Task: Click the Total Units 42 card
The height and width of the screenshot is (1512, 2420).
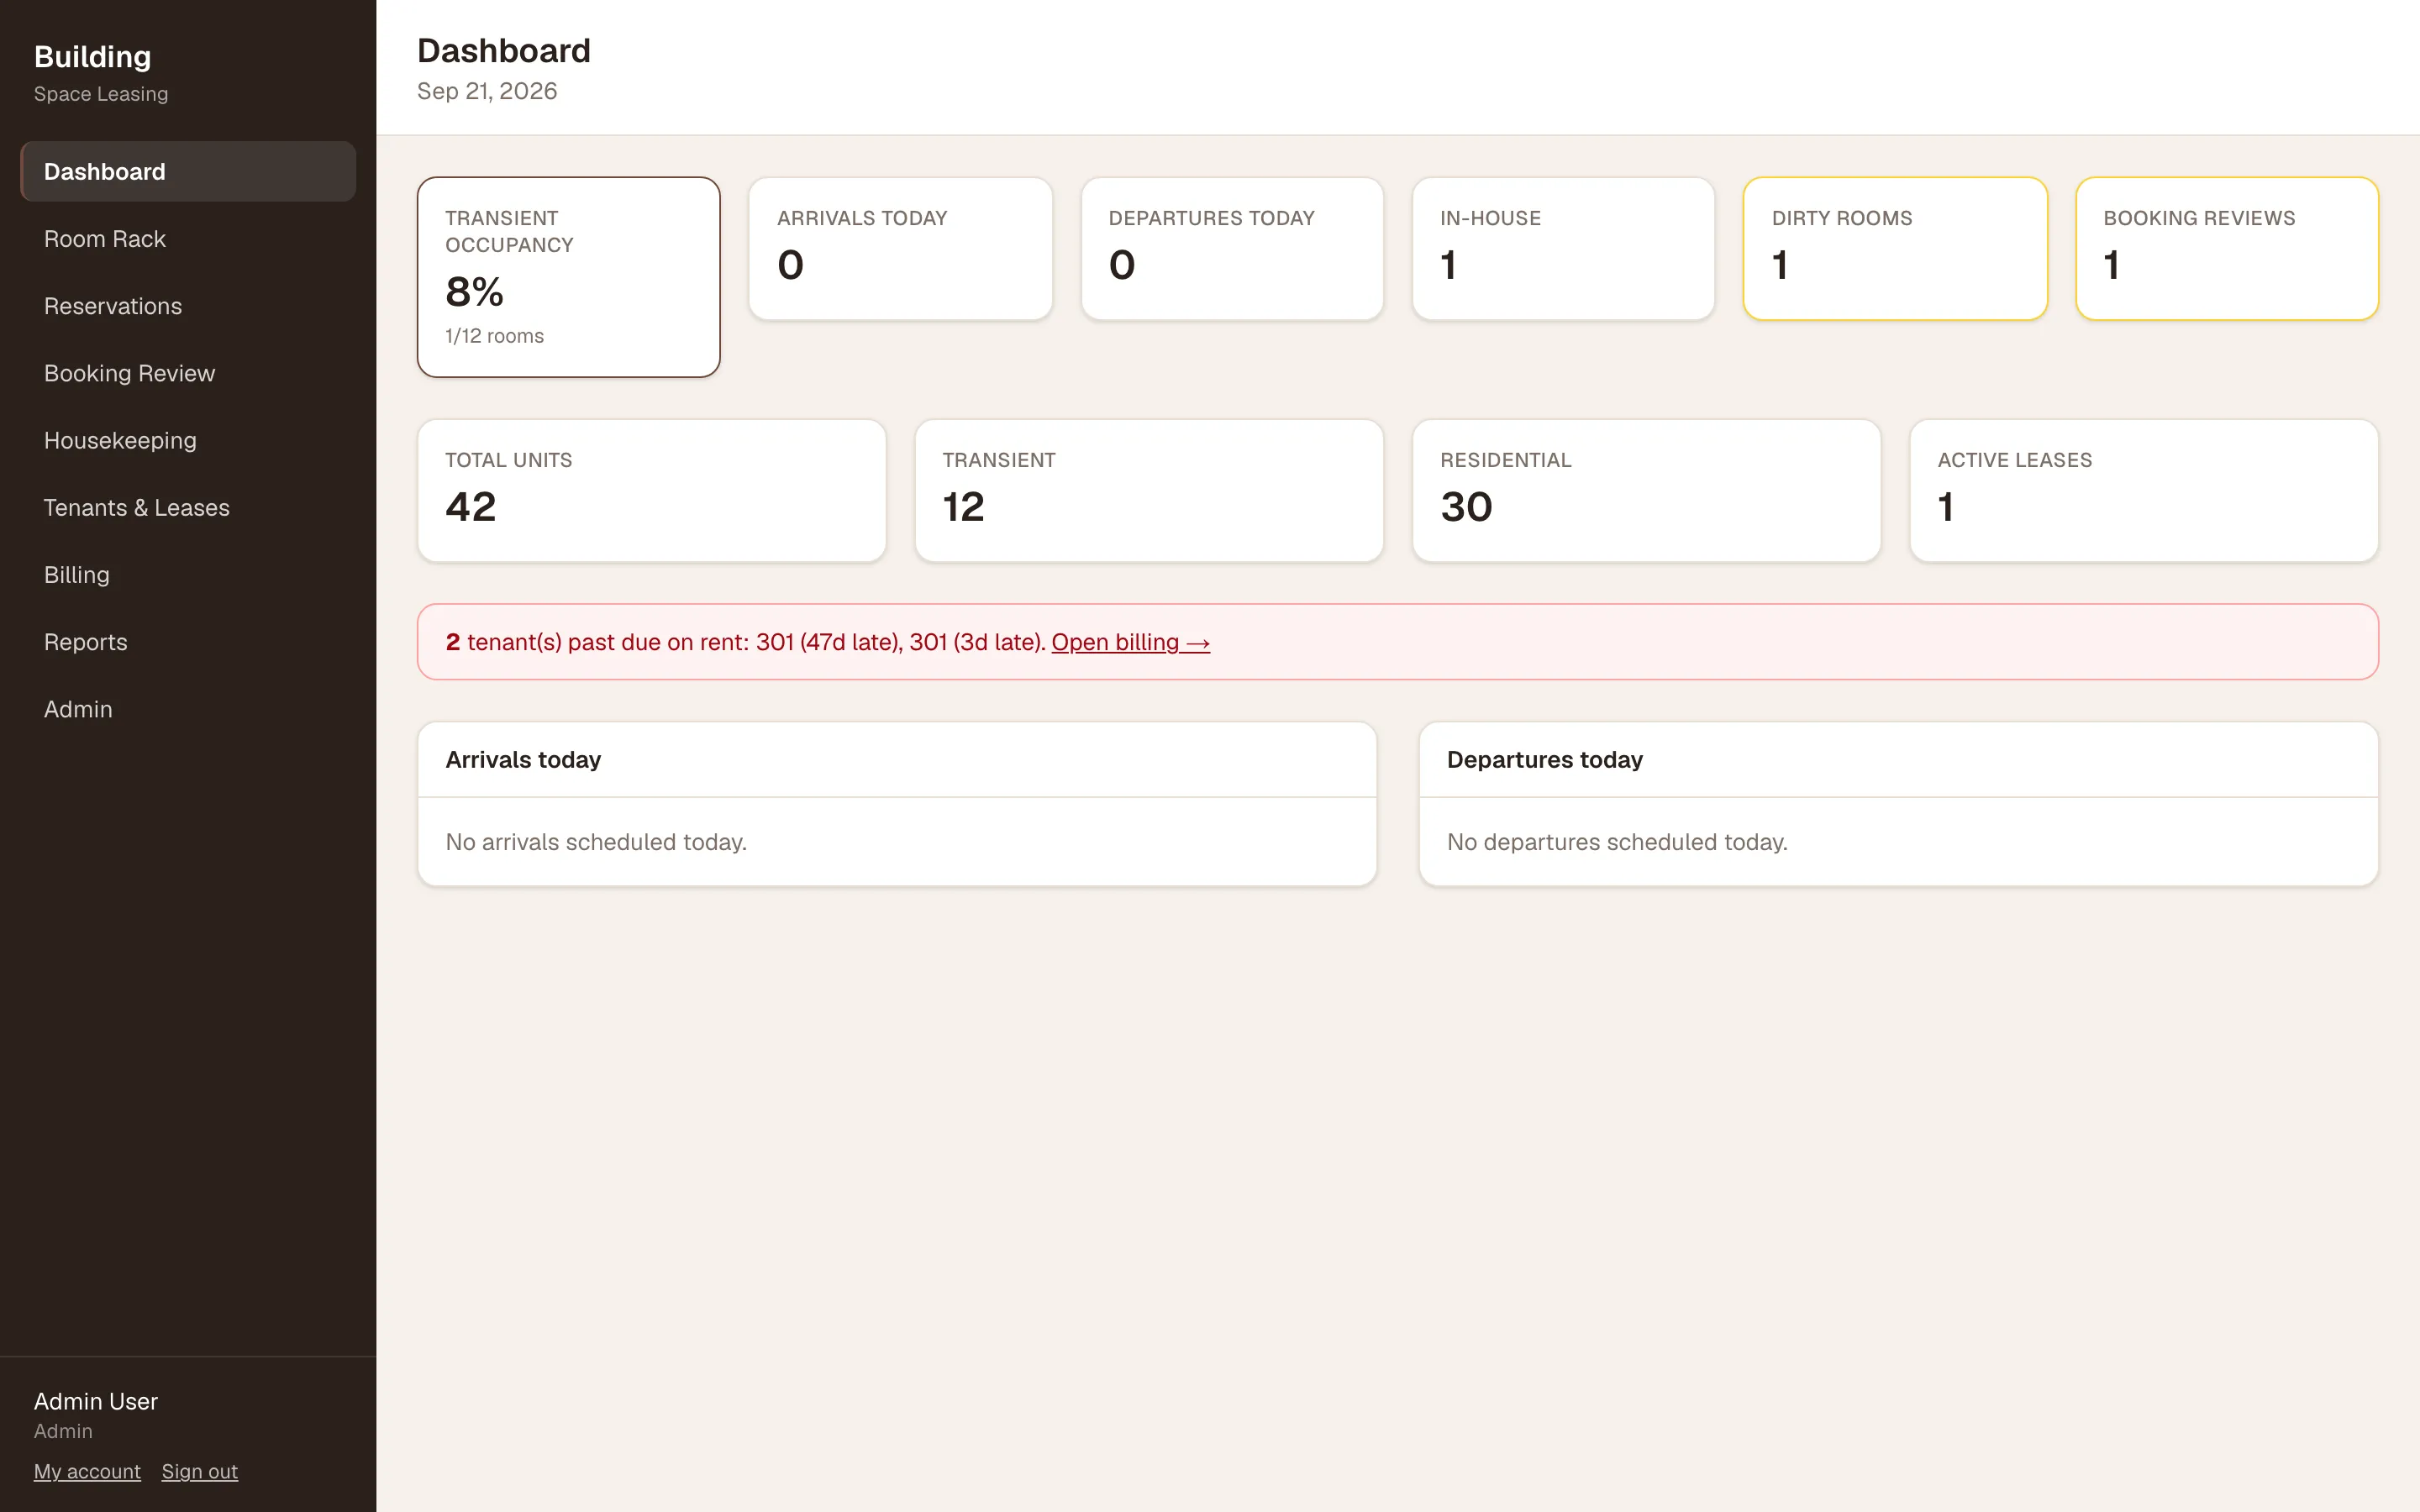Action: (x=651, y=491)
